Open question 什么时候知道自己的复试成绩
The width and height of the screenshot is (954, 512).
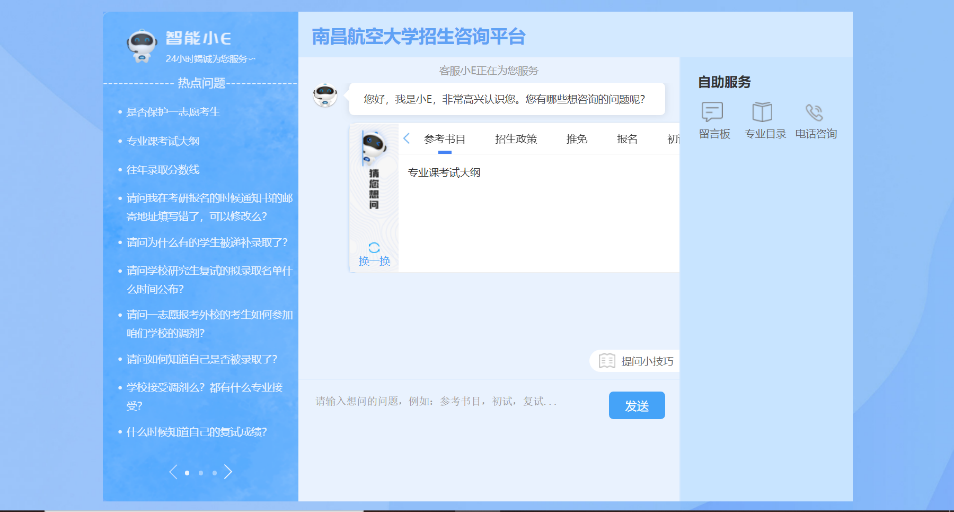[x=197, y=432]
